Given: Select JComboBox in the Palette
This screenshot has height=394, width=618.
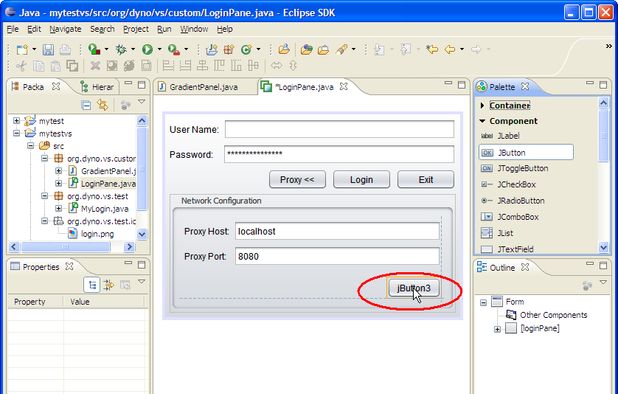Looking at the screenshot, I should tap(510, 217).
